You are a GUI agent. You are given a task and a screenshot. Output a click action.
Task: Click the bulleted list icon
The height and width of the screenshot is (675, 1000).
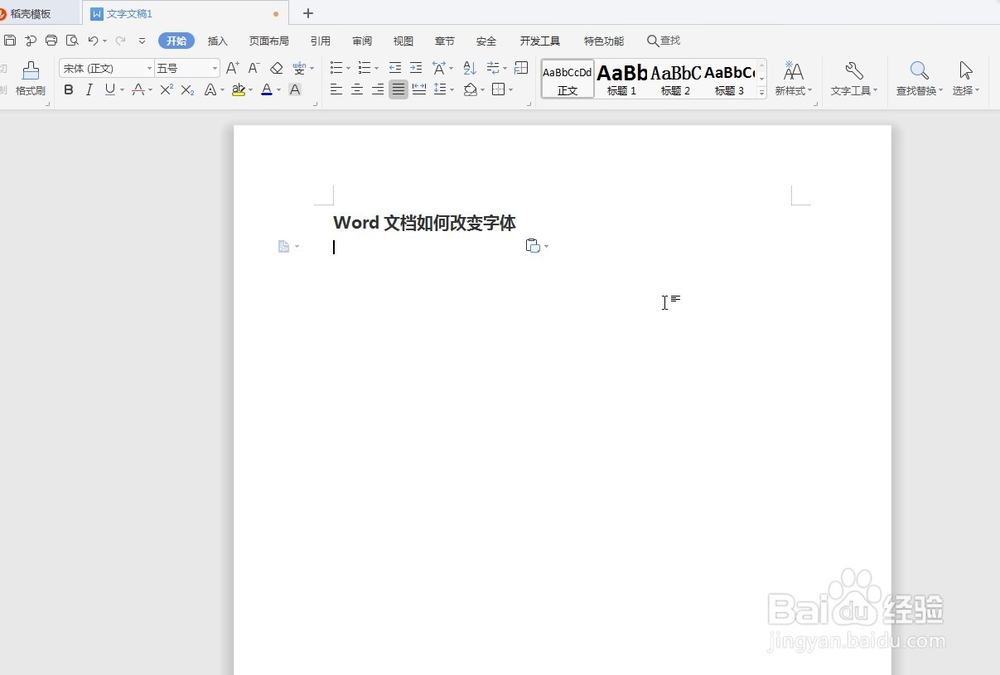click(x=336, y=68)
